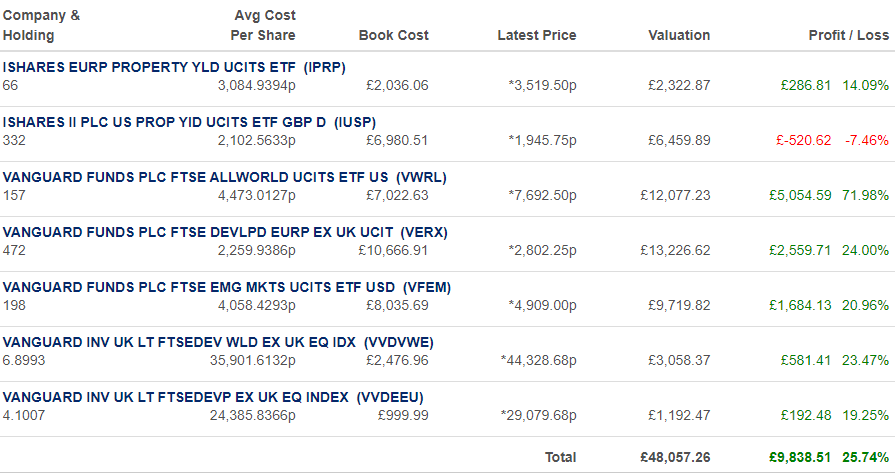Click the Avg Cost Per Share column header
Viewport: 895px width, 473px height.
263,25
